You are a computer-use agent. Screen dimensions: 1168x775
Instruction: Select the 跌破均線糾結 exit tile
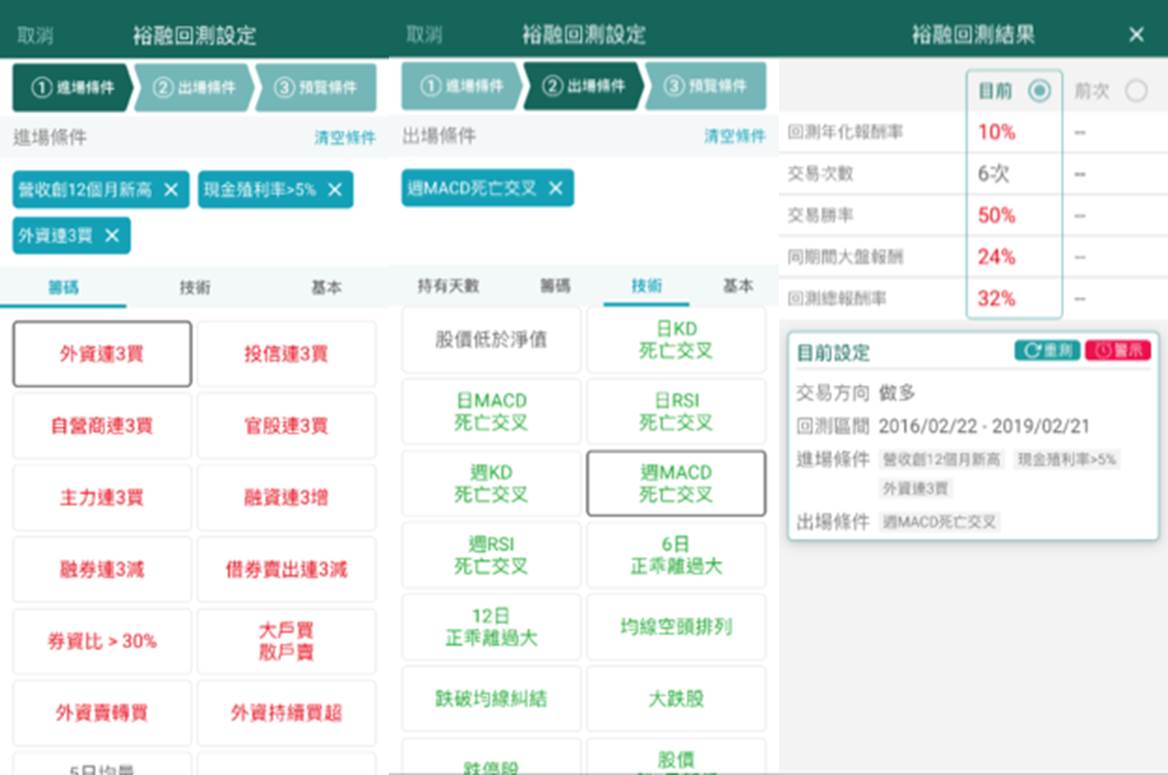(x=492, y=698)
